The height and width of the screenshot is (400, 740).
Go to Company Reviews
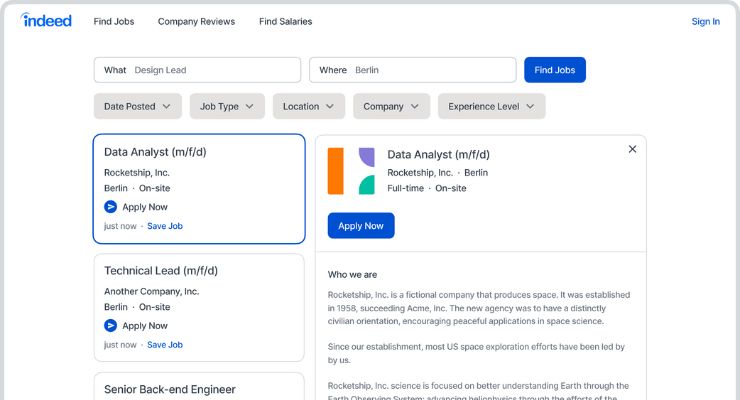click(196, 21)
